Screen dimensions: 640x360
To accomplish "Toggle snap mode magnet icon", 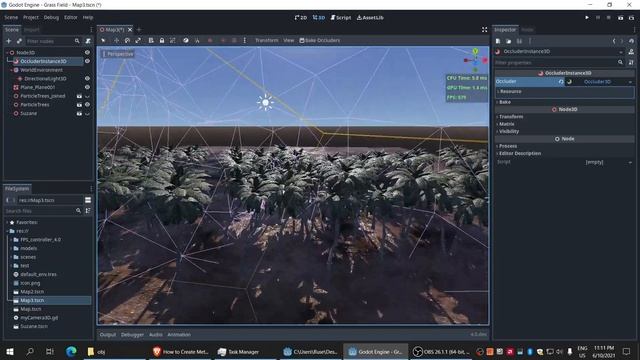I will click(x=197, y=40).
